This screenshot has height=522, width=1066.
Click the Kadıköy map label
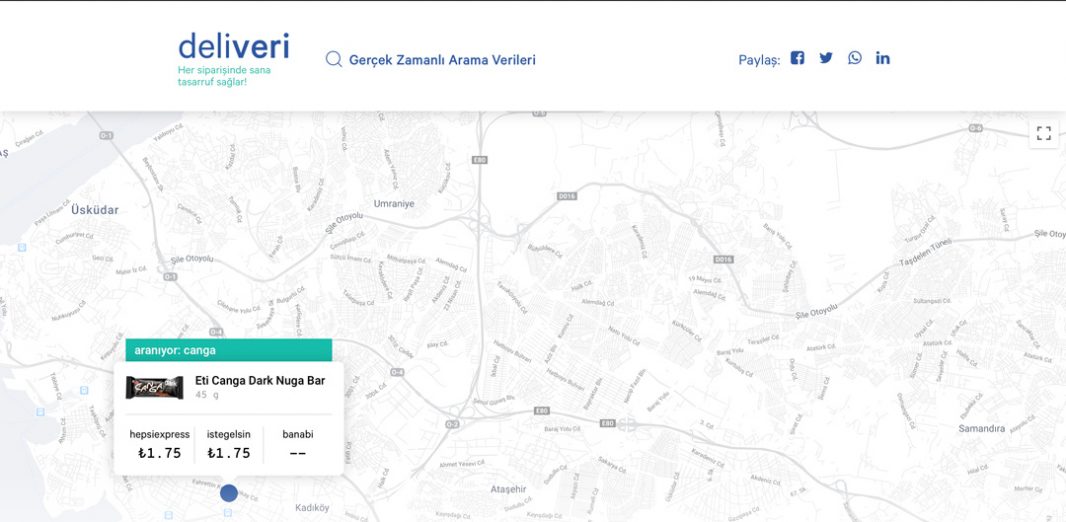pos(312,508)
